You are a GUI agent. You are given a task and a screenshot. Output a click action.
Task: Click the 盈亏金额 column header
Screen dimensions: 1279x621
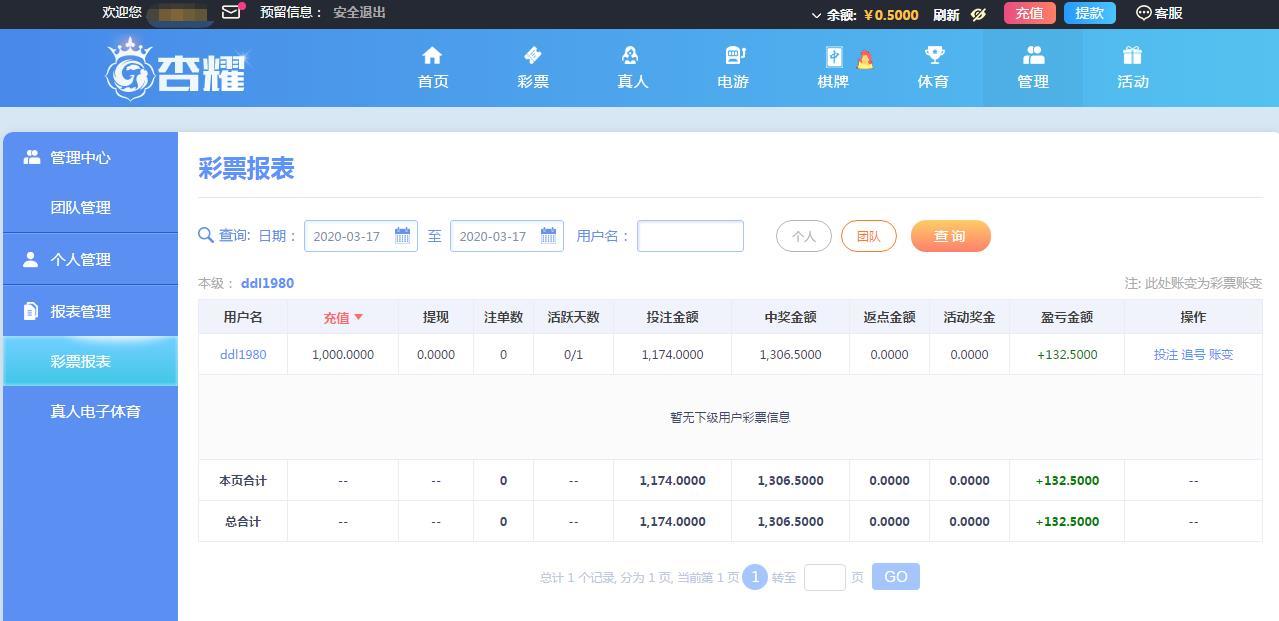pos(1067,317)
